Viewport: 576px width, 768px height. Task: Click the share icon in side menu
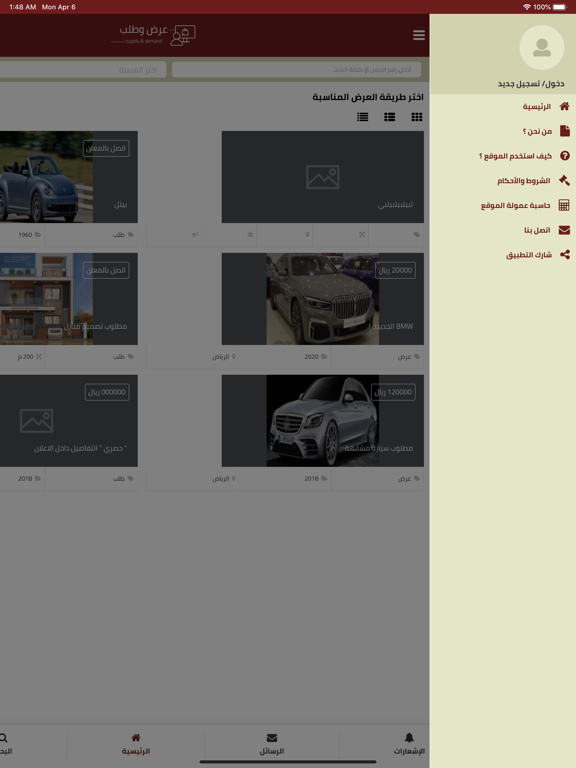click(x=565, y=255)
